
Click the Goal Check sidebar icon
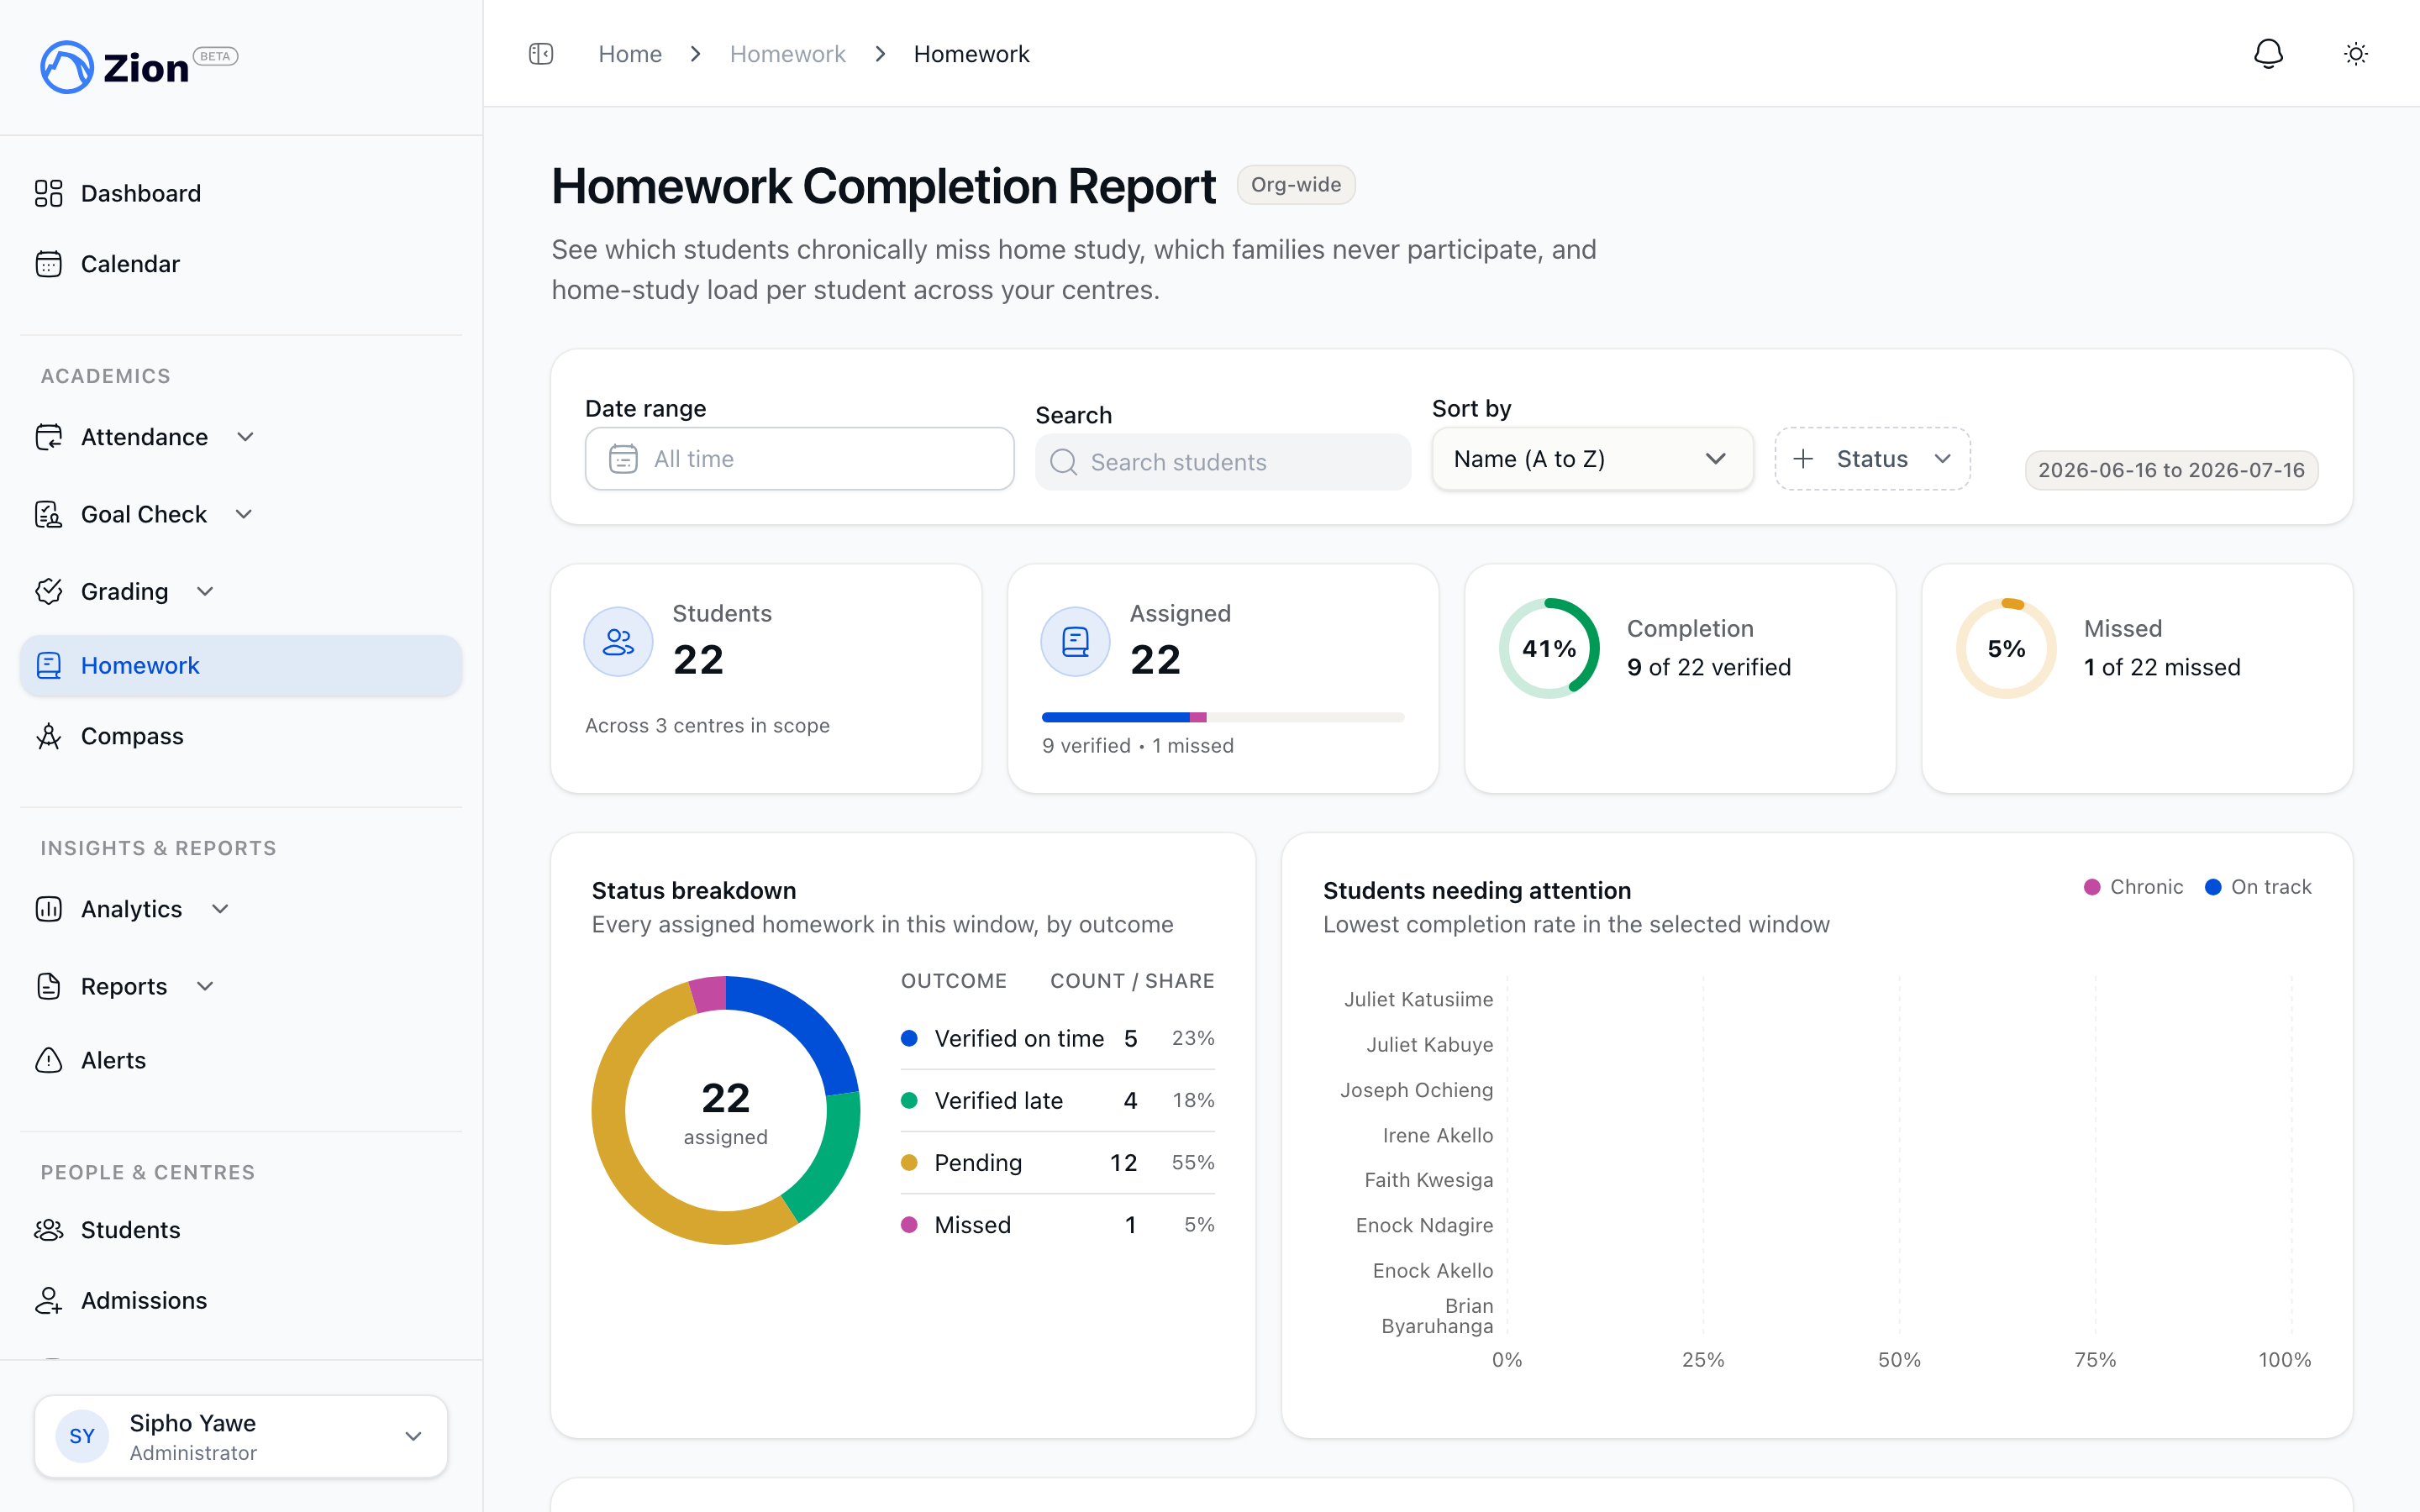[x=49, y=514]
